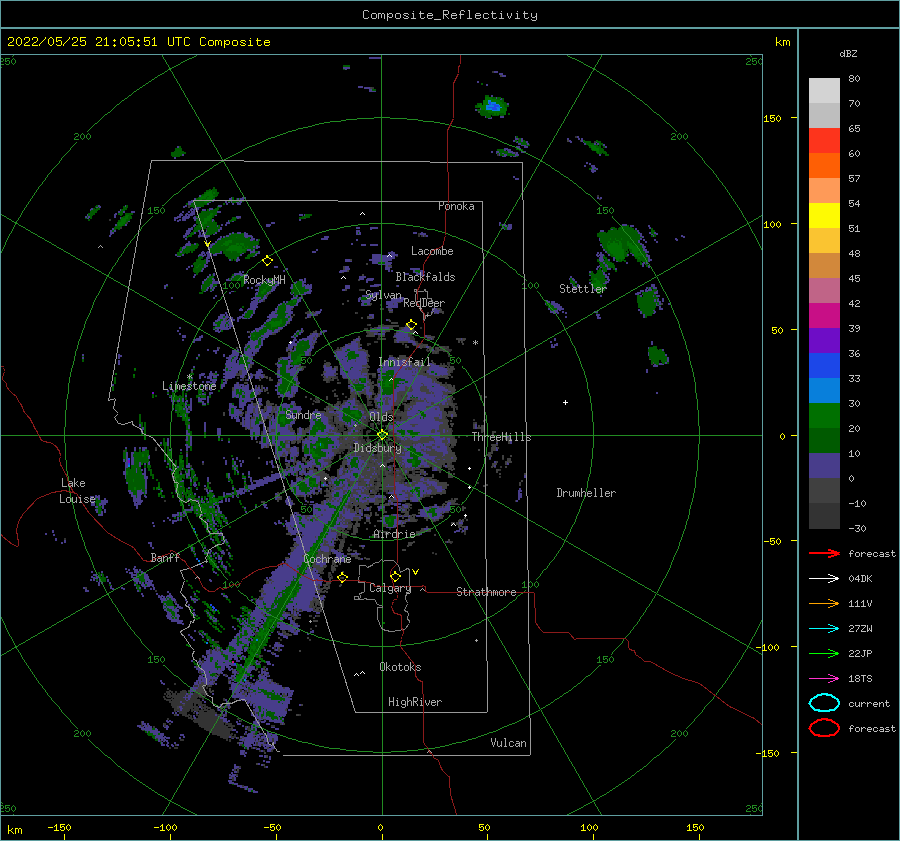Viewport: 900px width, 841px height.
Task: Click the Okotoks label
Action: 400,667
